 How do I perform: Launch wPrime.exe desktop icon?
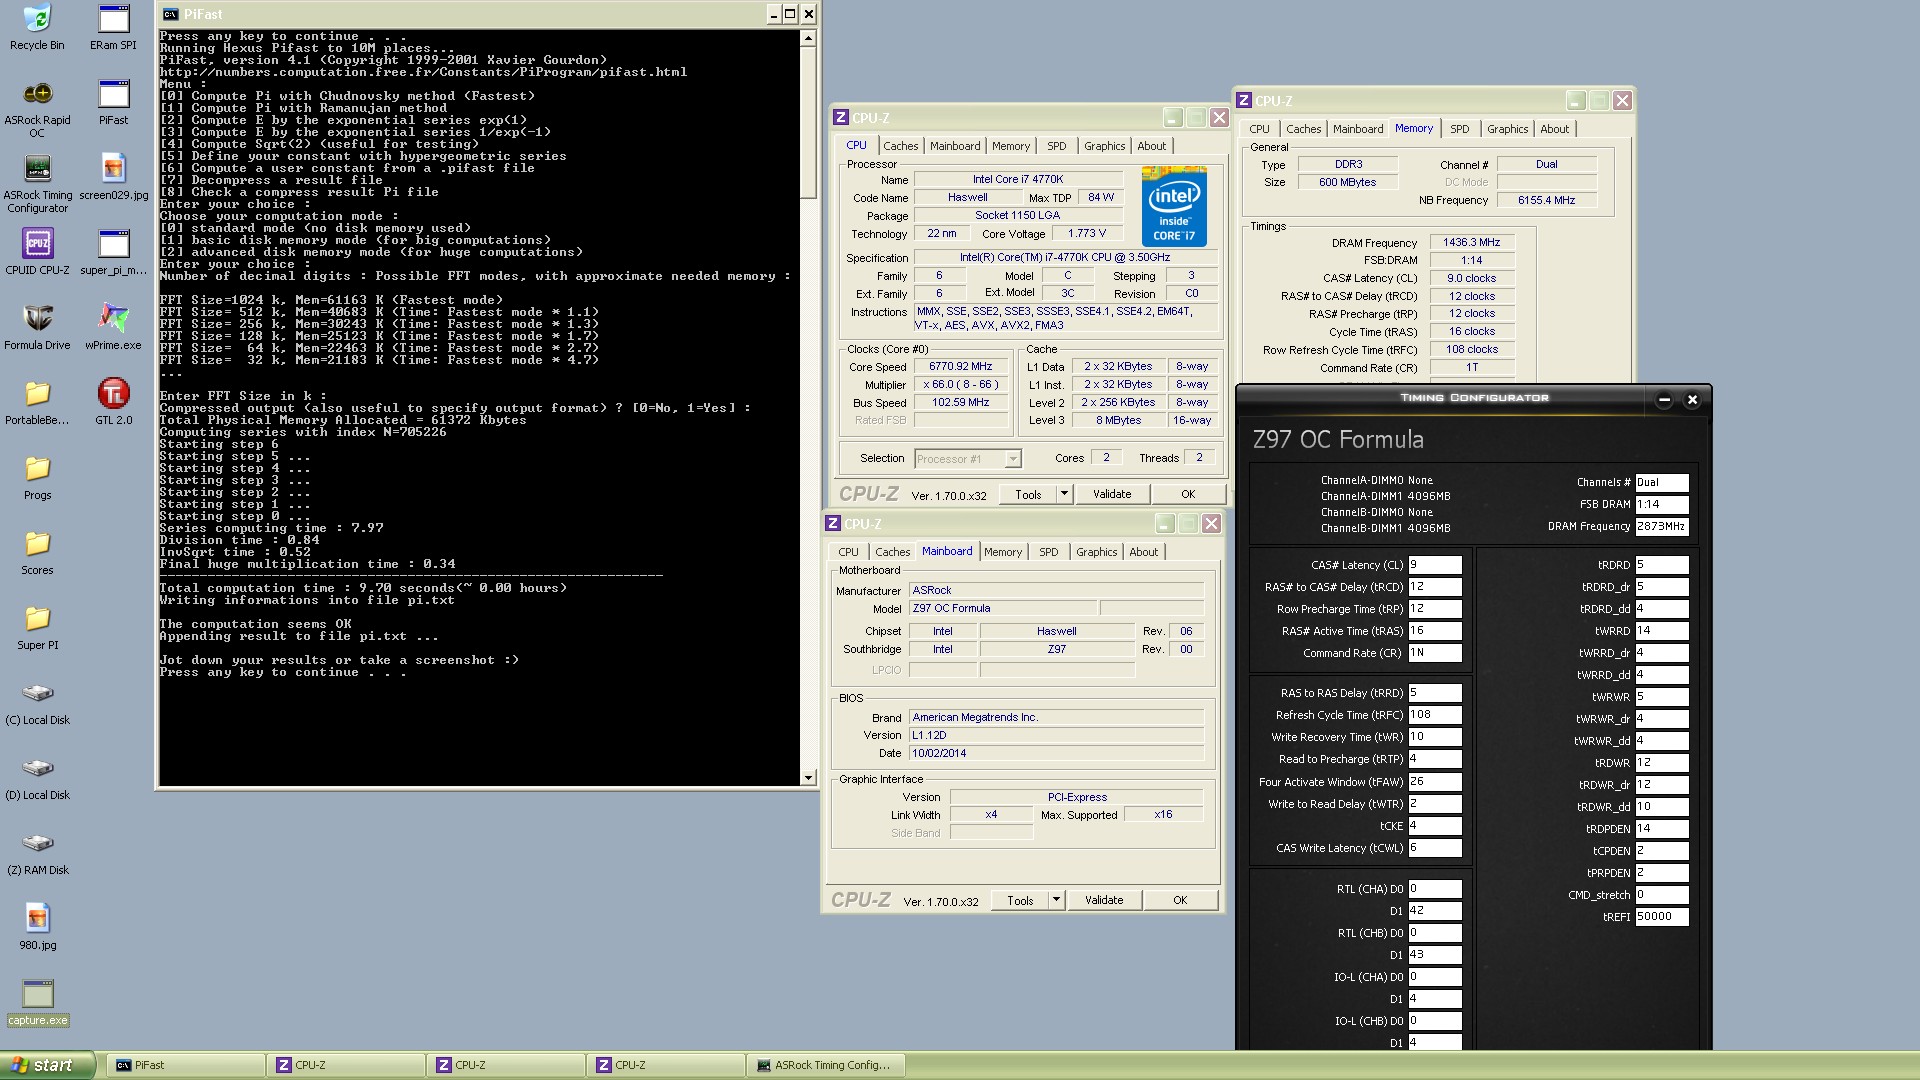(x=113, y=327)
